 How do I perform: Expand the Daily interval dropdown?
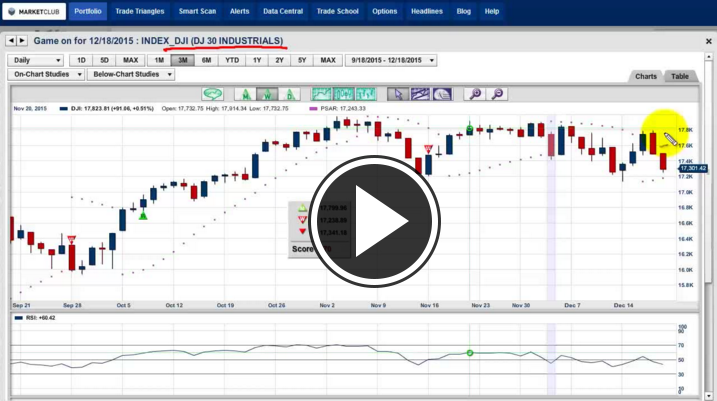[x=36, y=60]
